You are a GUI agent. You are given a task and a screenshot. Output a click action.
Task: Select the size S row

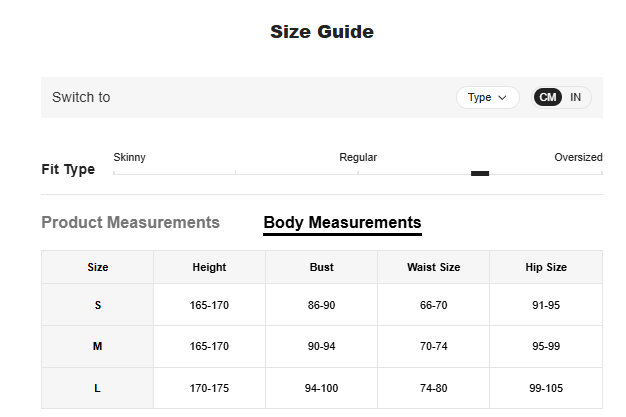coord(98,305)
